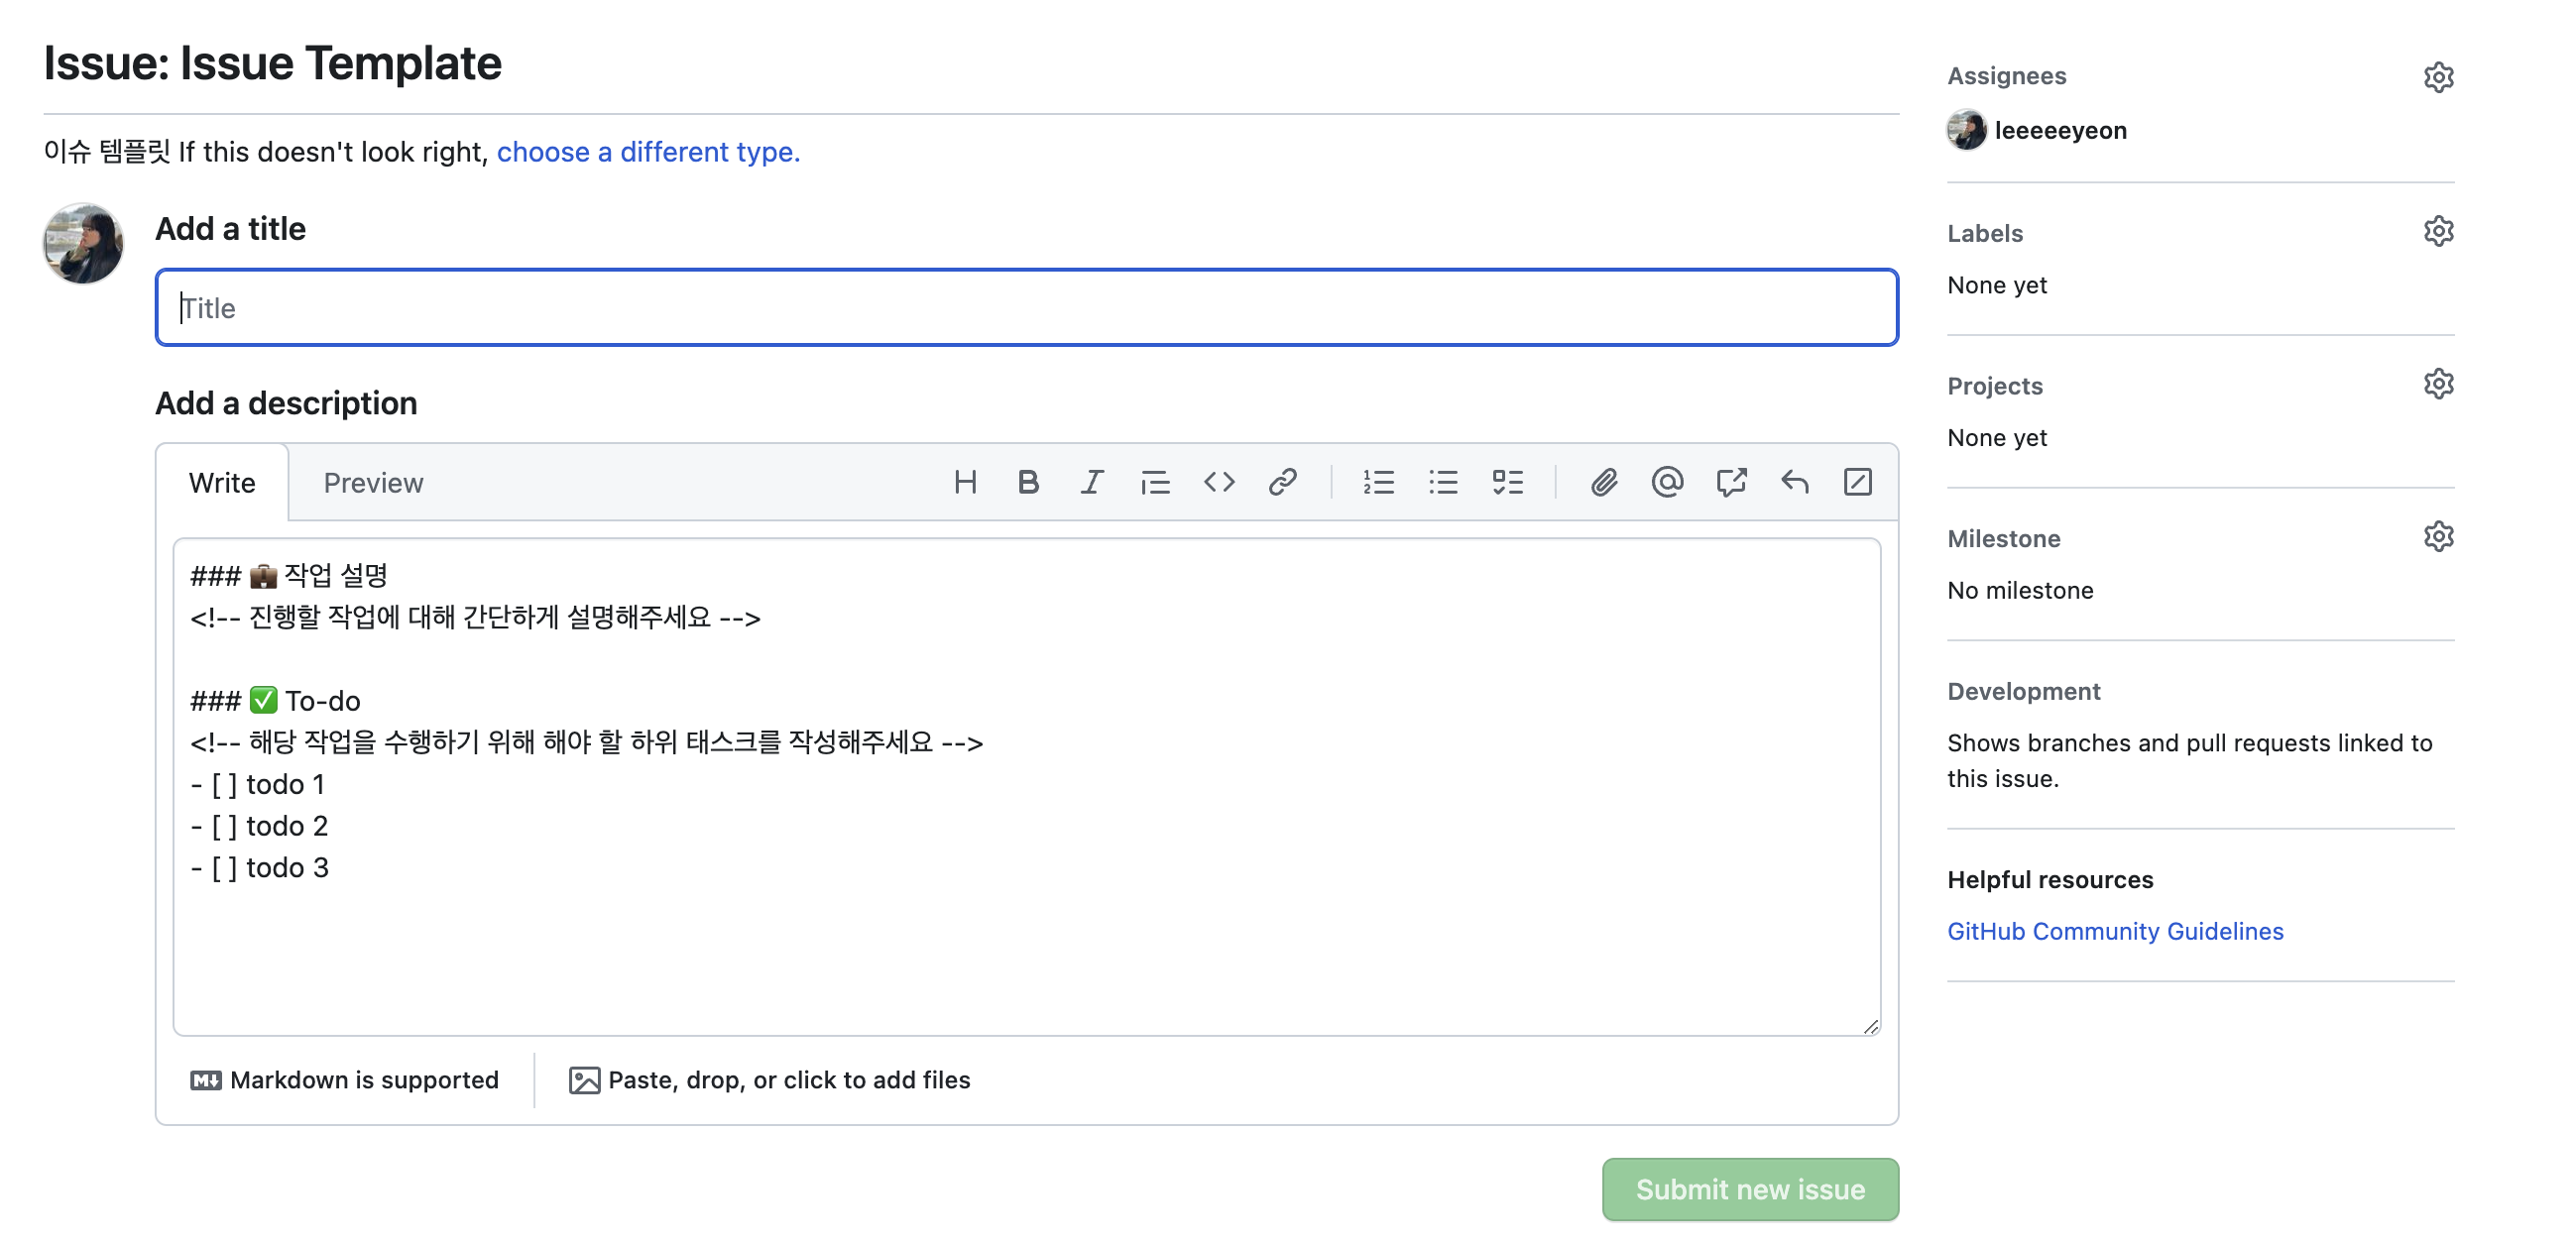Open the Assignees settings gear
2576x1245 pixels.
(x=2438, y=77)
